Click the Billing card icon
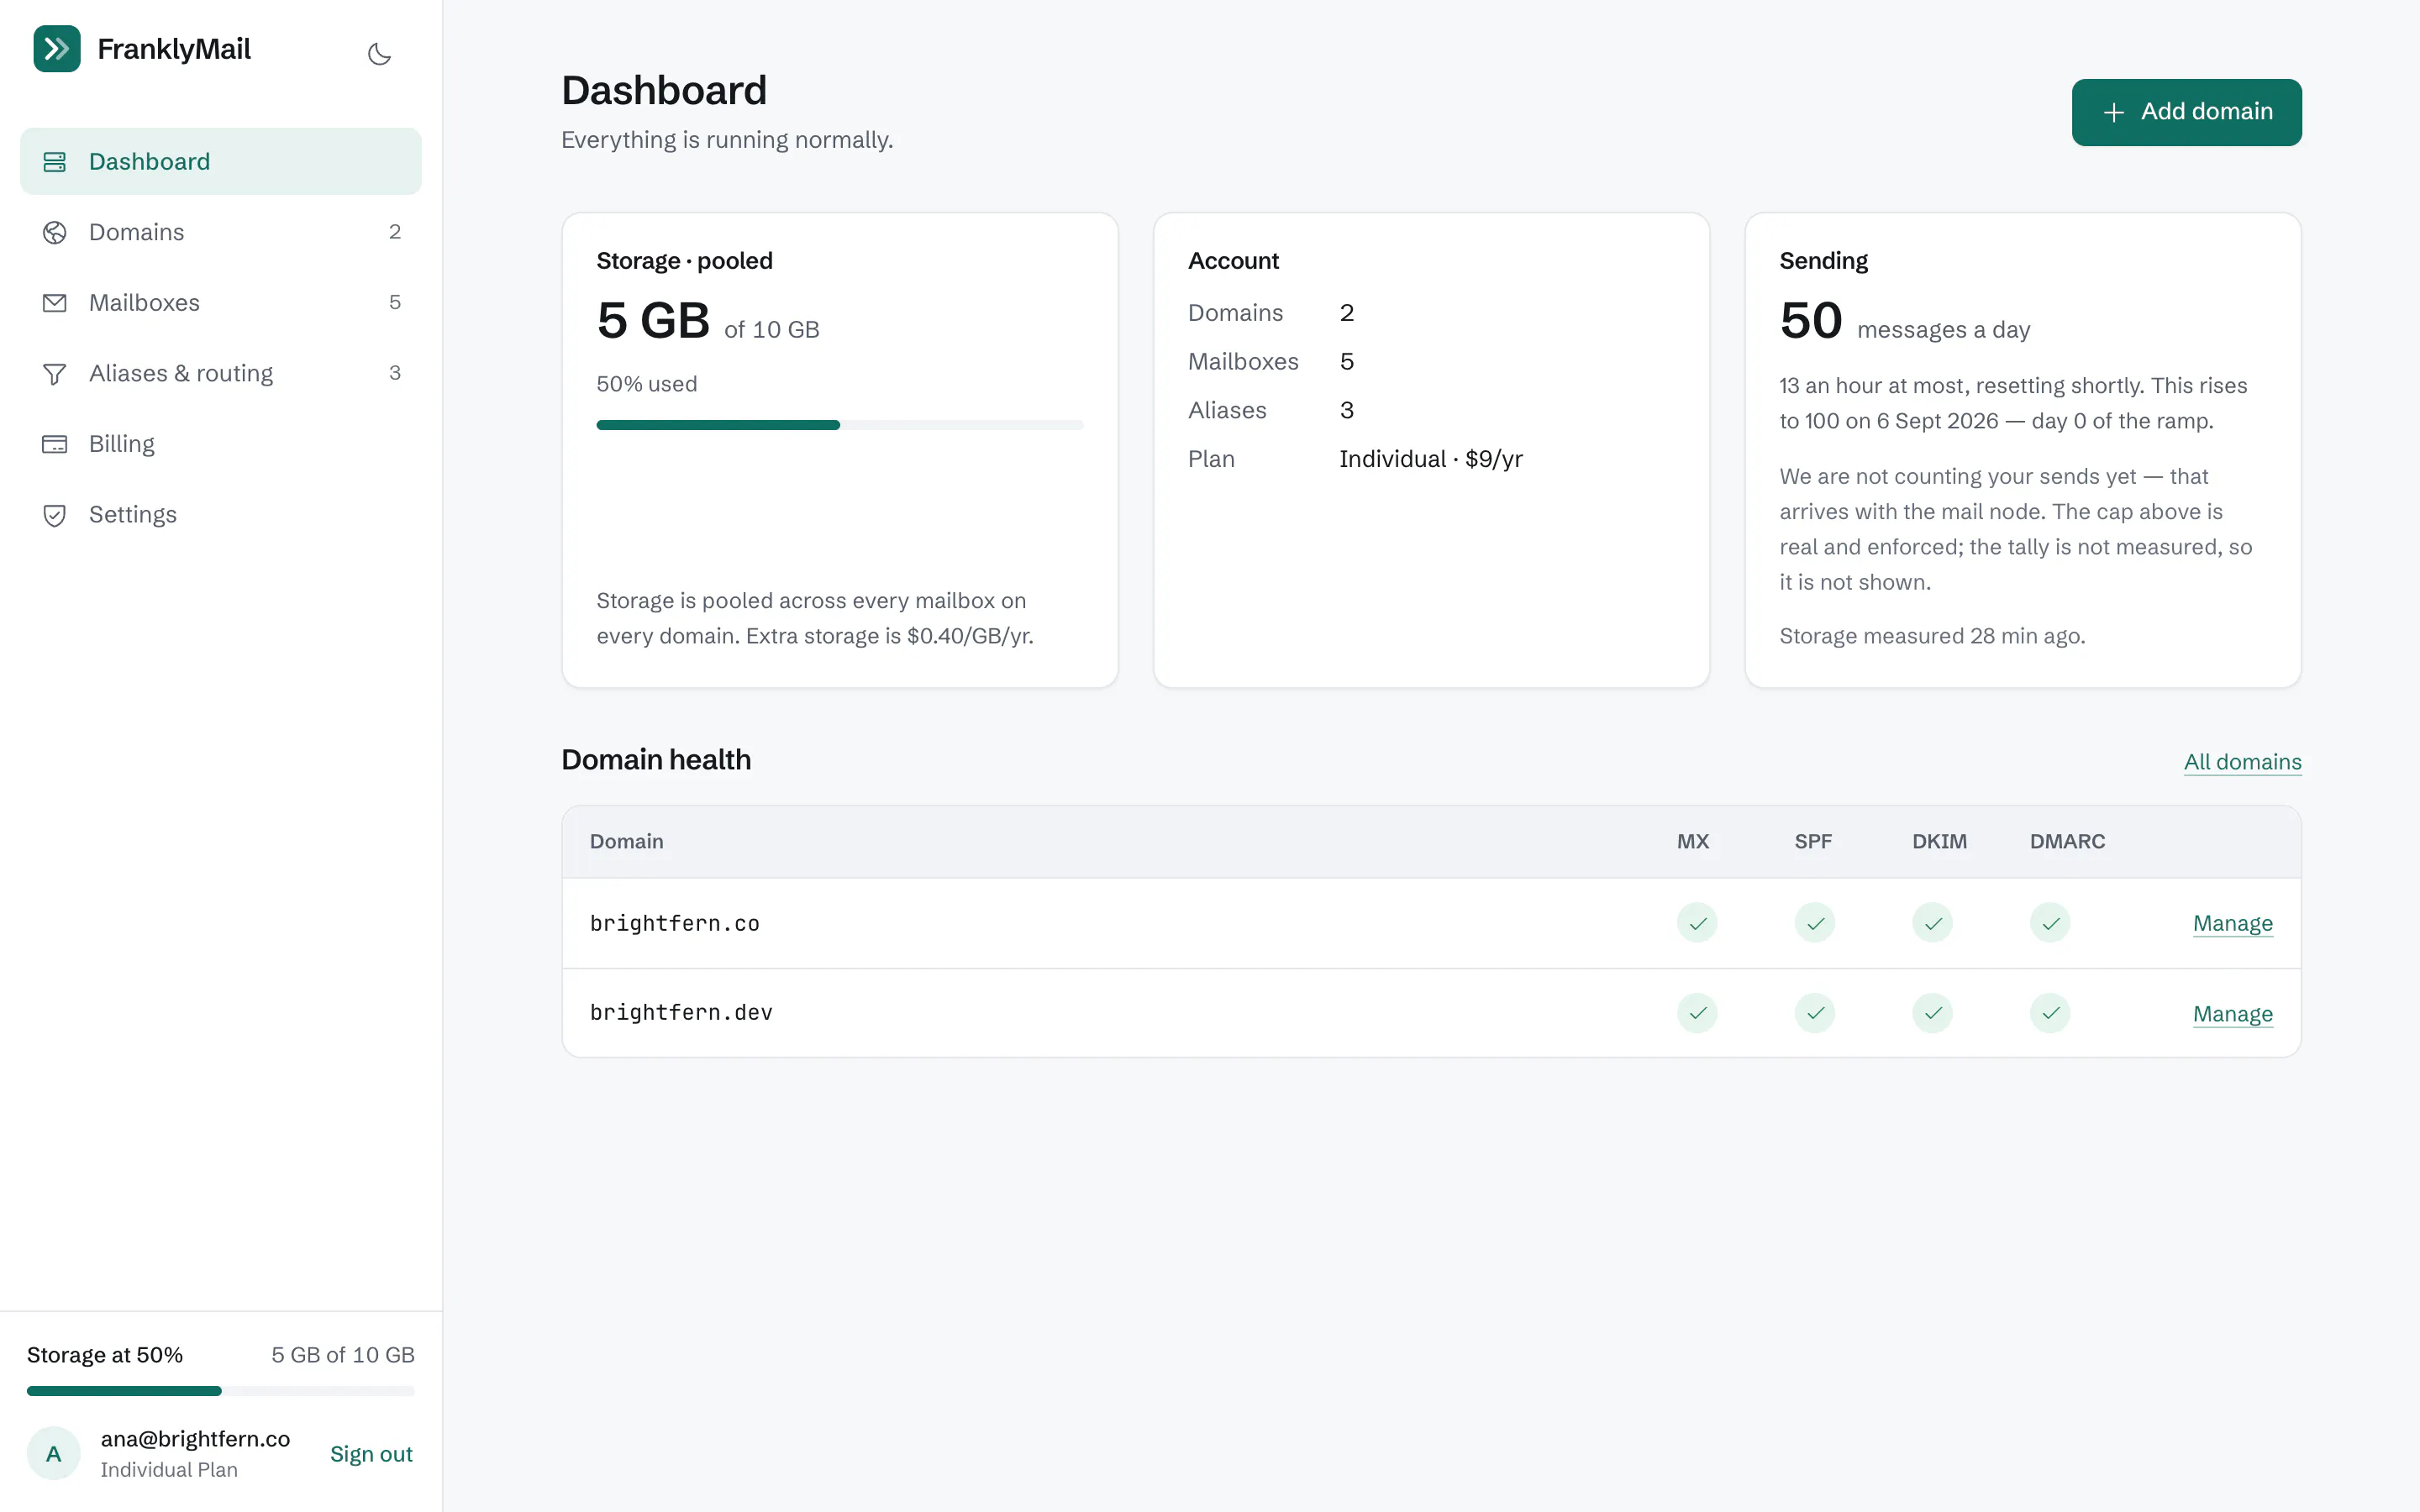The width and height of the screenshot is (2420, 1512). (55, 444)
